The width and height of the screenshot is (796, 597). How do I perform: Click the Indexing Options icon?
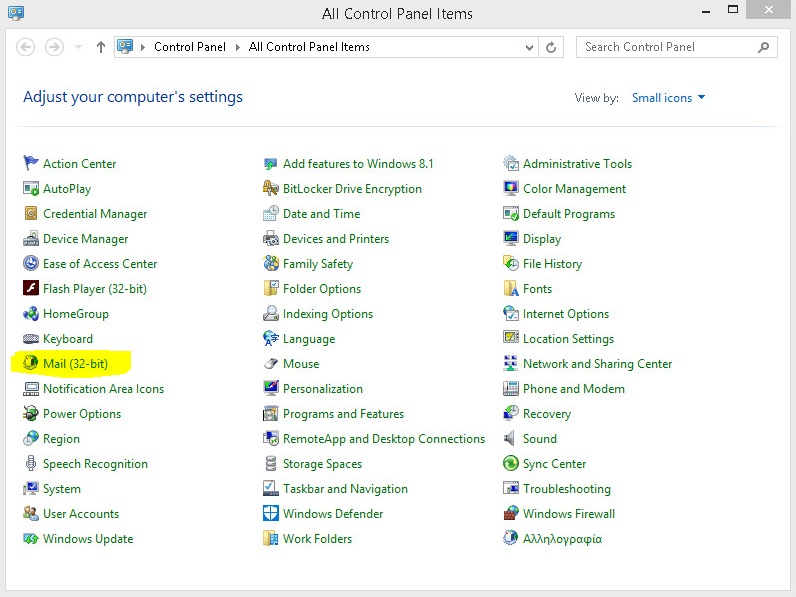(271, 313)
